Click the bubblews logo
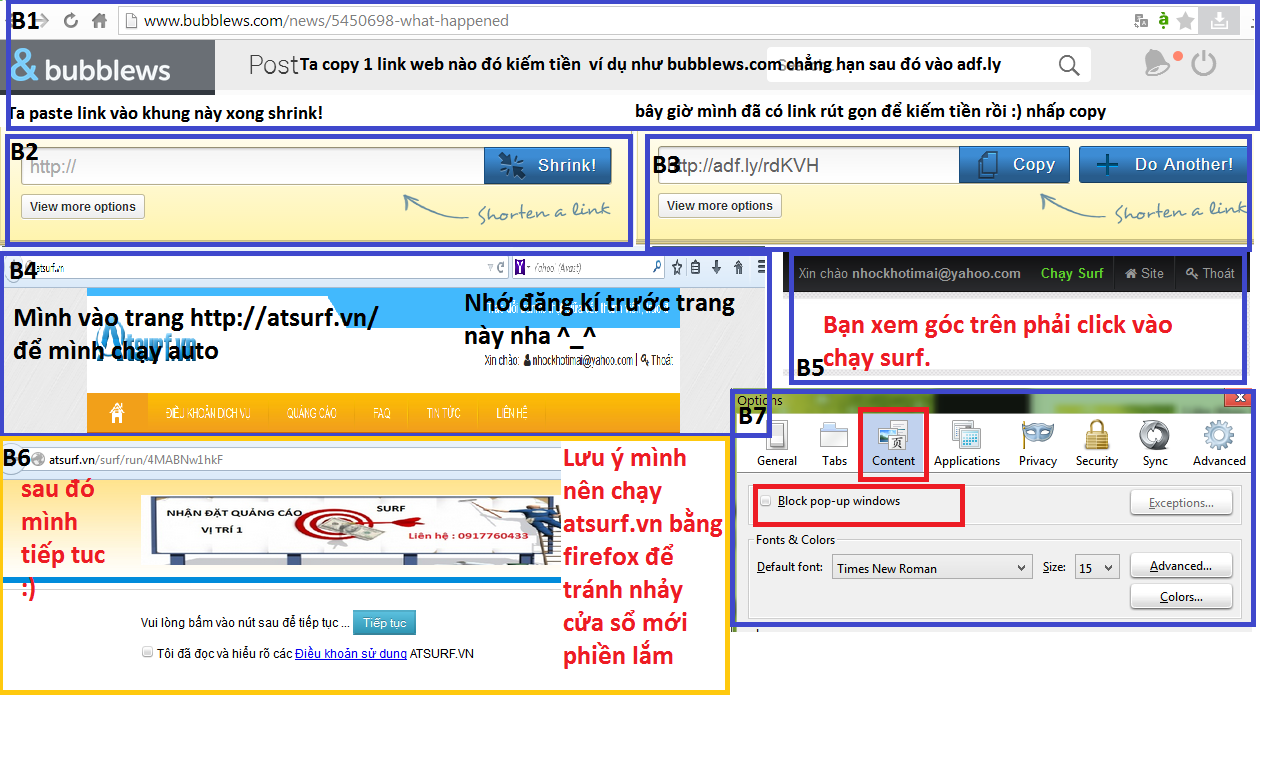Viewport: 1261px width, 760px height. tap(92, 67)
